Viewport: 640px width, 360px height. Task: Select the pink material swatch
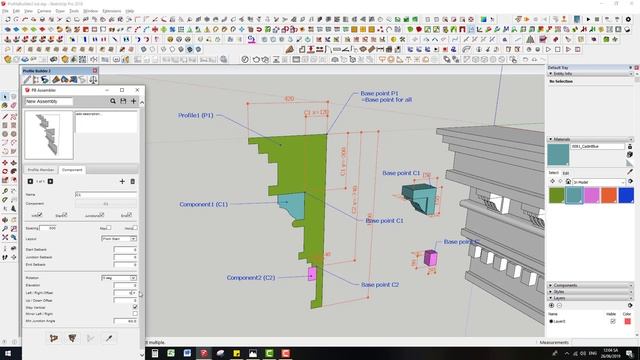[x=591, y=196]
